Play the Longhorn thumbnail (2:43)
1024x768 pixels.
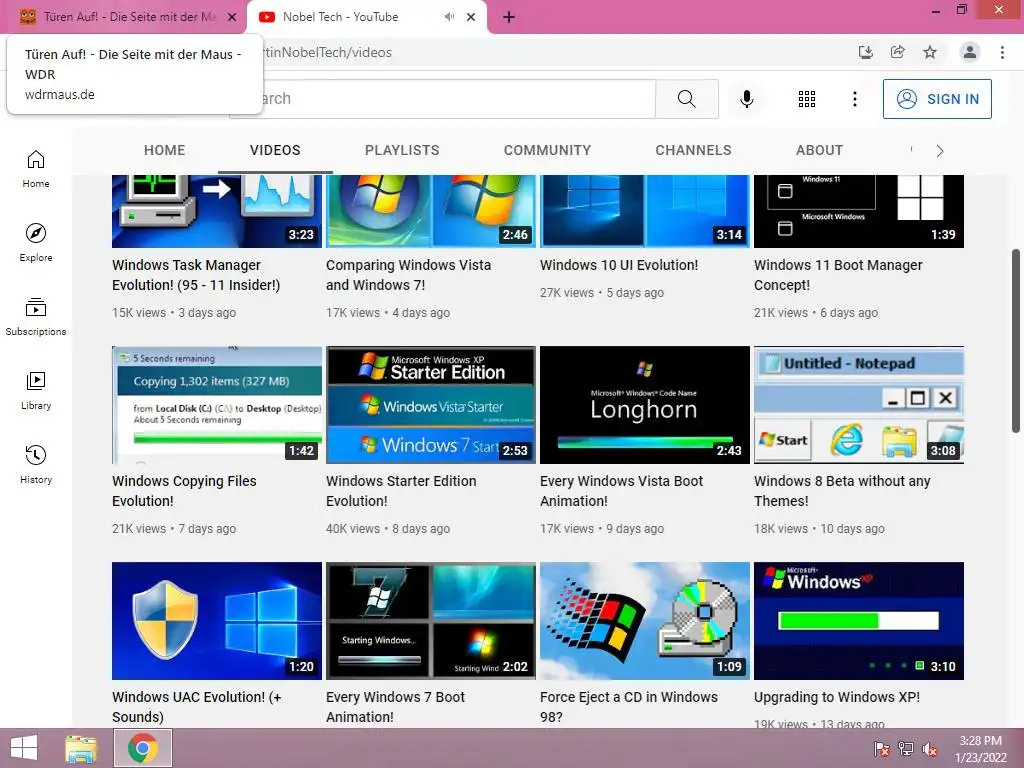[645, 405]
